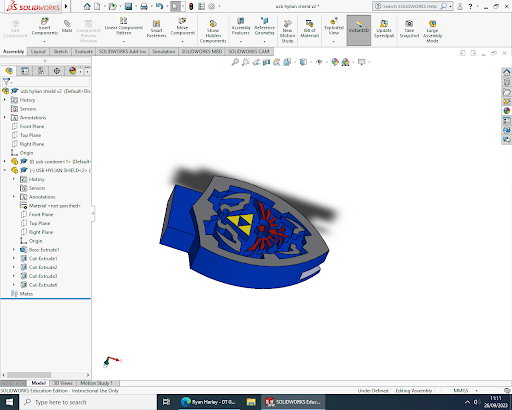512x410 pixels.
Task: Click the Search SOLIDWORKS Help box
Action: tap(409, 6)
